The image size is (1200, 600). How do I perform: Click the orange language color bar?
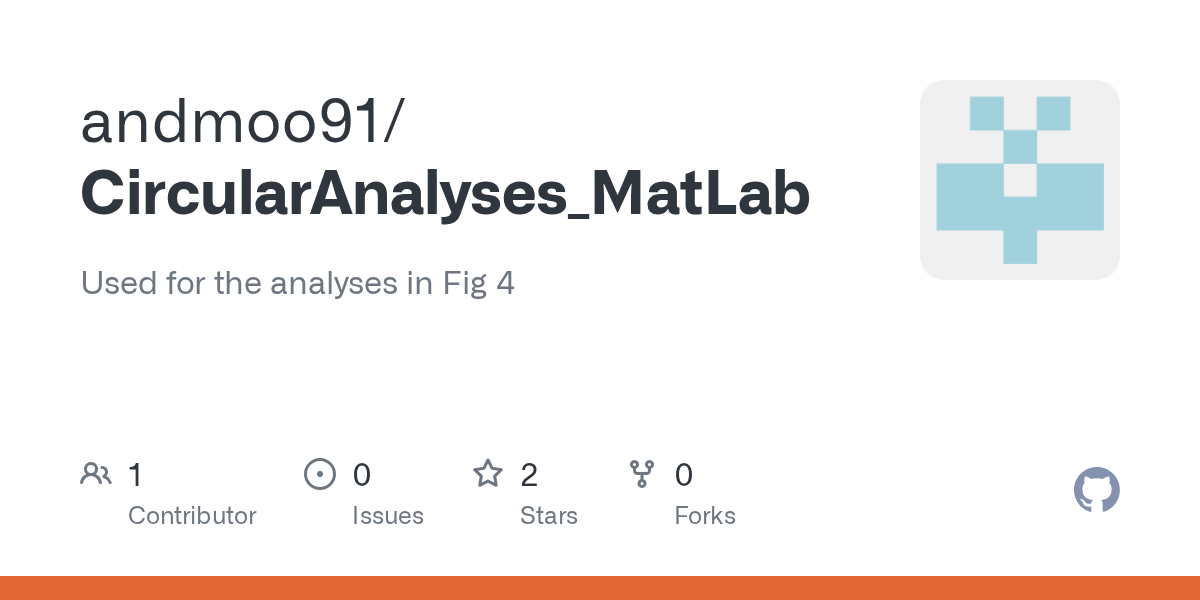600,588
